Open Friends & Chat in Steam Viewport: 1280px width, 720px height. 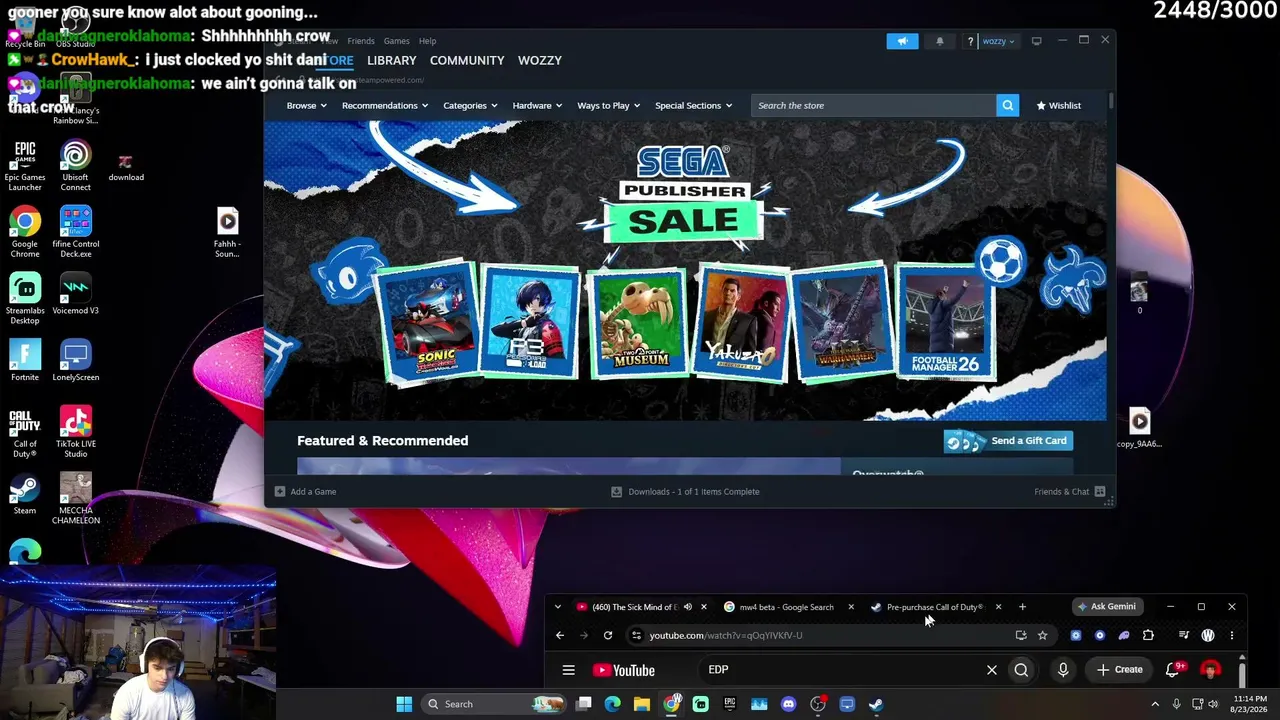[1070, 492]
